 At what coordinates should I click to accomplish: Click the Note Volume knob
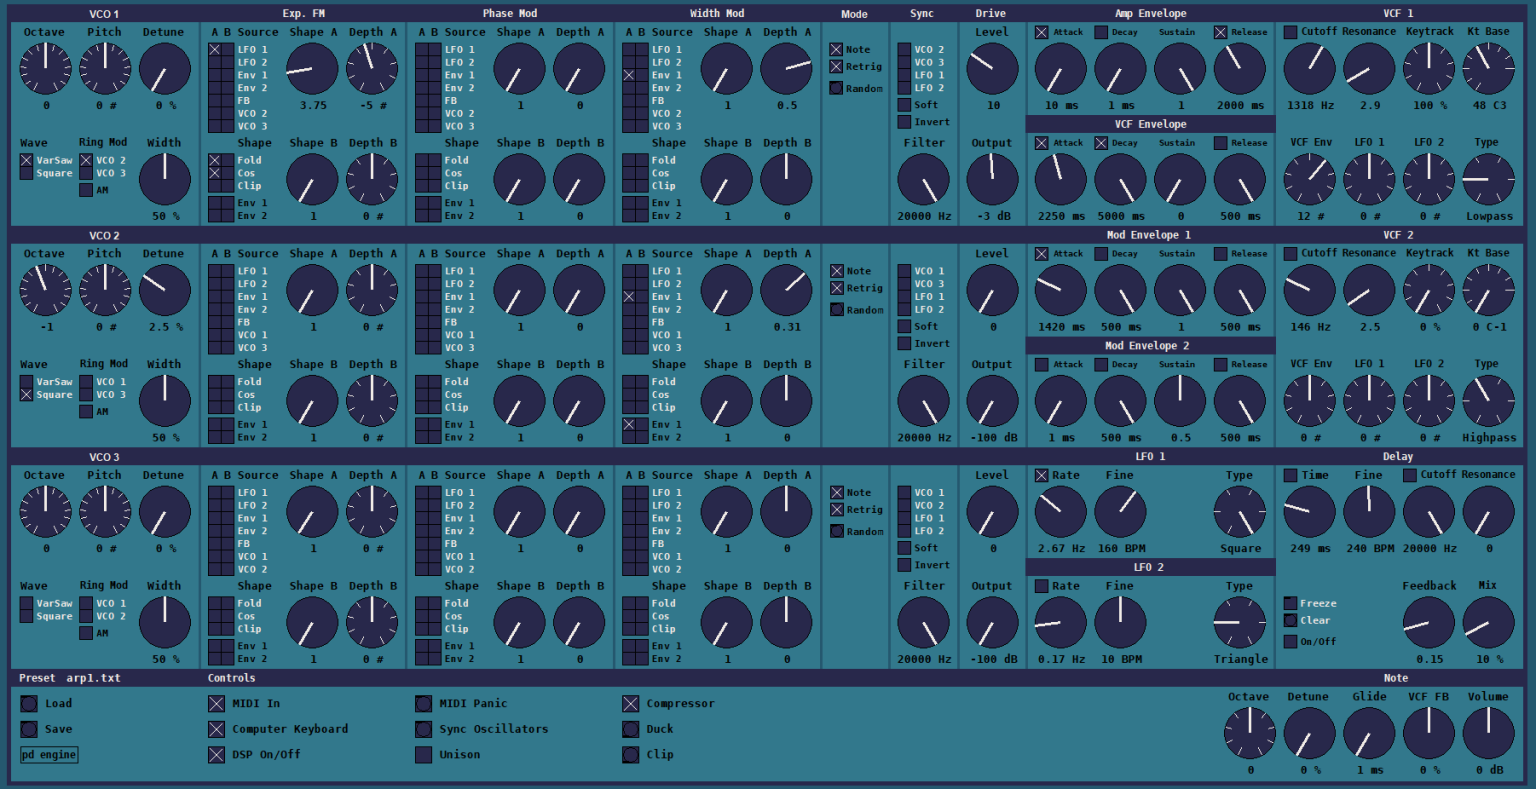1488,733
